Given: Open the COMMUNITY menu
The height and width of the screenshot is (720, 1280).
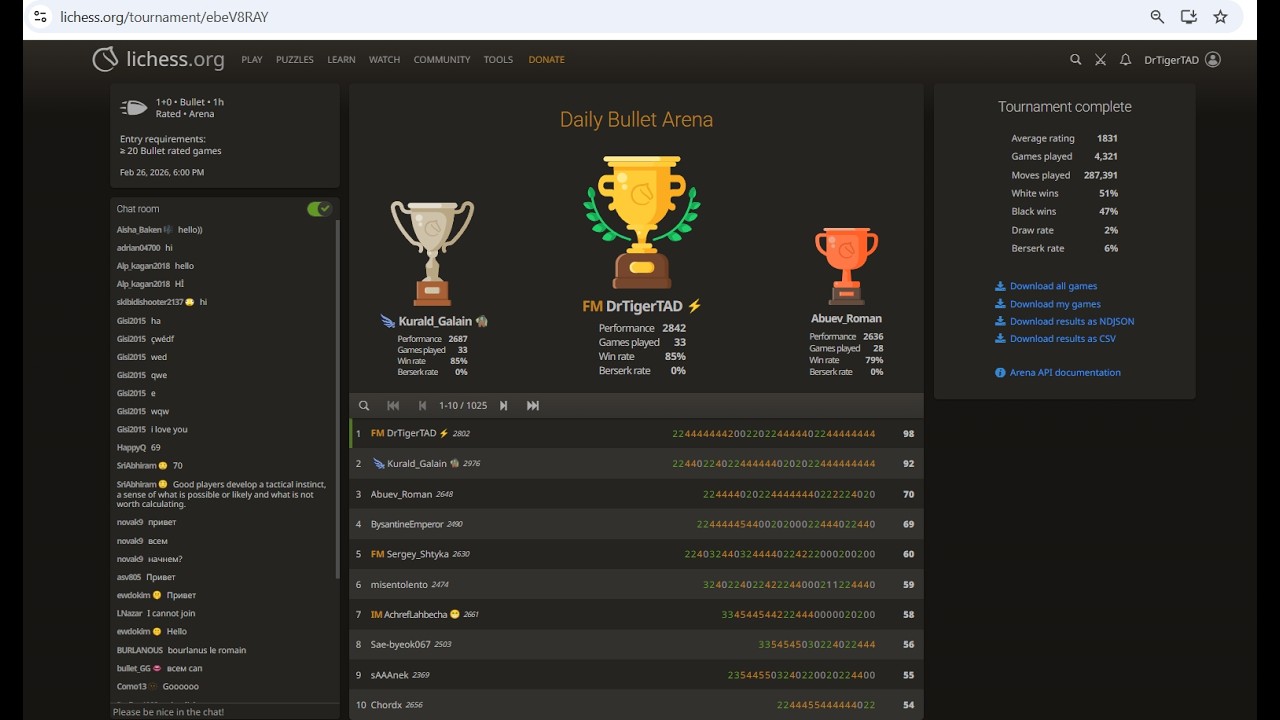Looking at the screenshot, I should (x=442, y=60).
